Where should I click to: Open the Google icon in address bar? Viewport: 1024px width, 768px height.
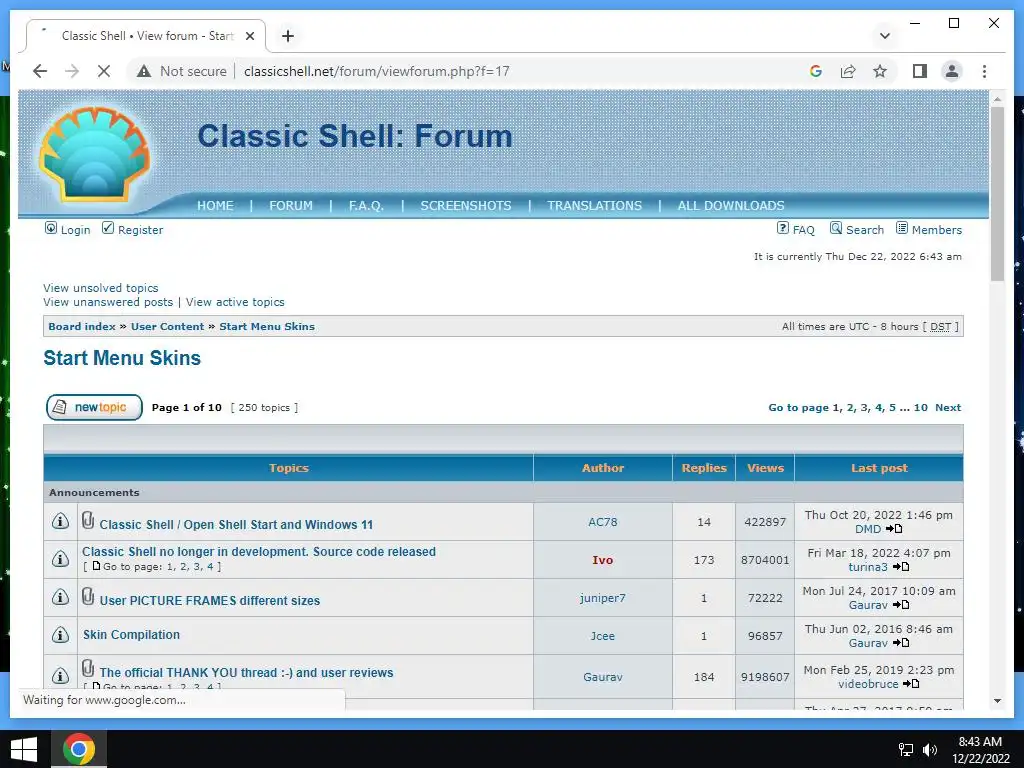816,71
